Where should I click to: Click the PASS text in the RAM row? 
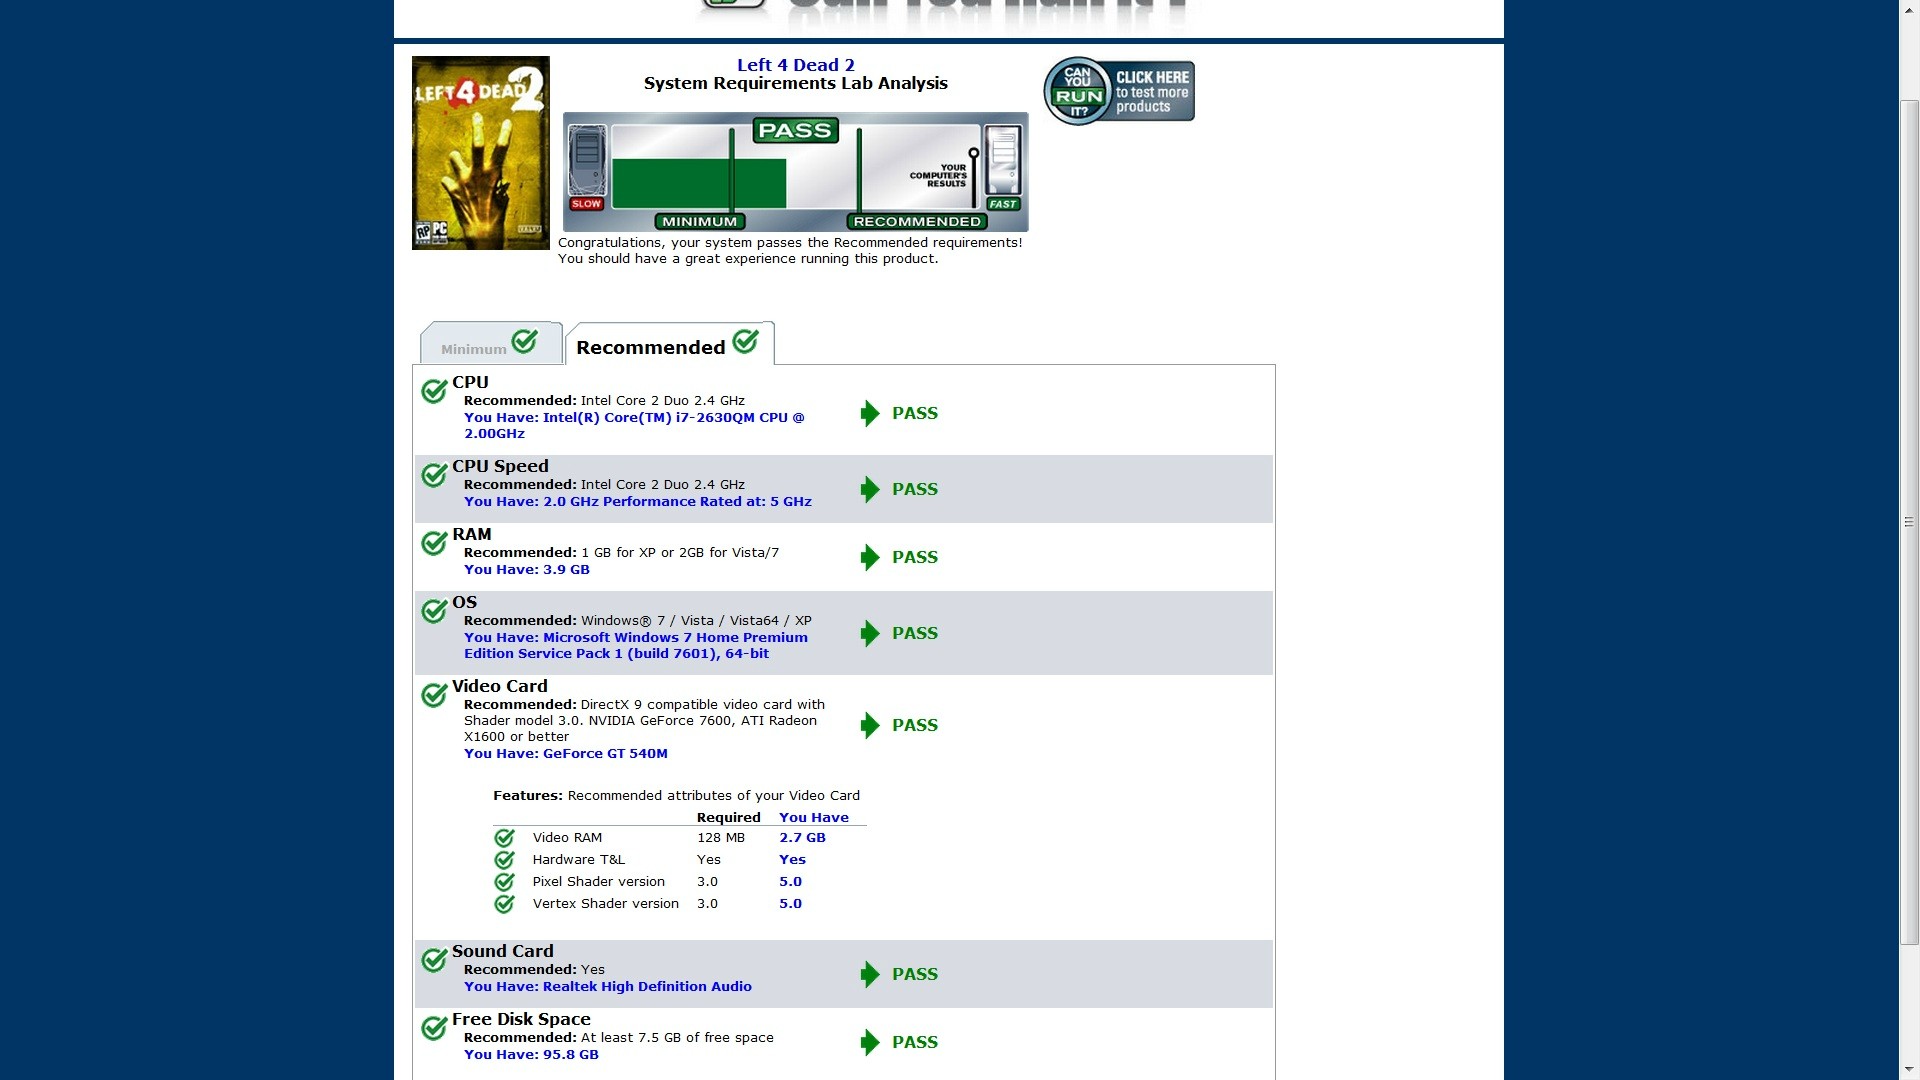(x=915, y=557)
